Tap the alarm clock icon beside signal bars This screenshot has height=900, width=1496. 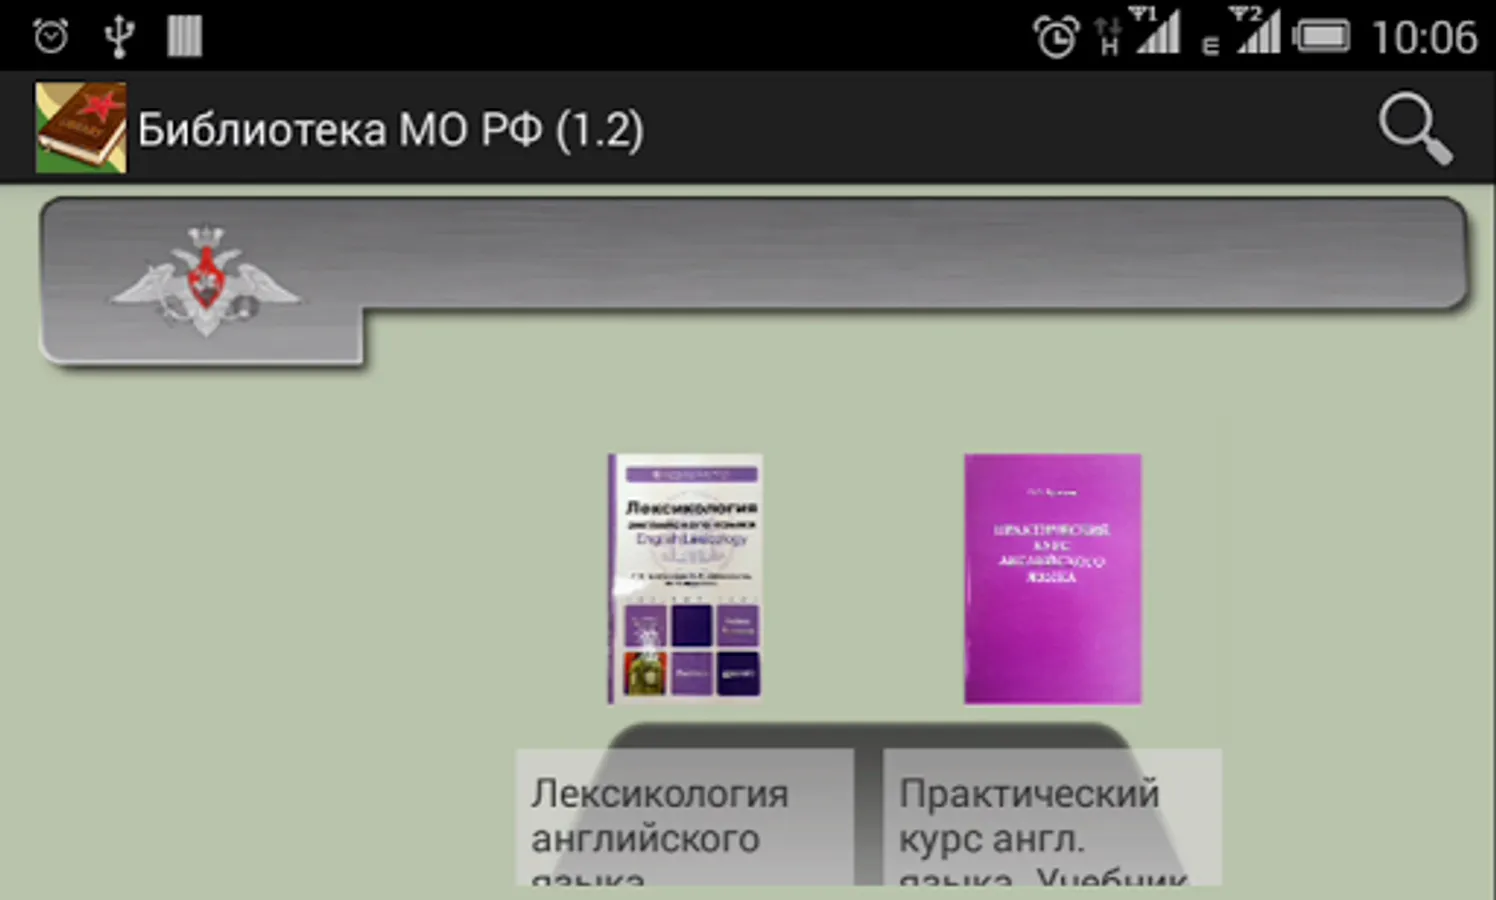(1056, 38)
